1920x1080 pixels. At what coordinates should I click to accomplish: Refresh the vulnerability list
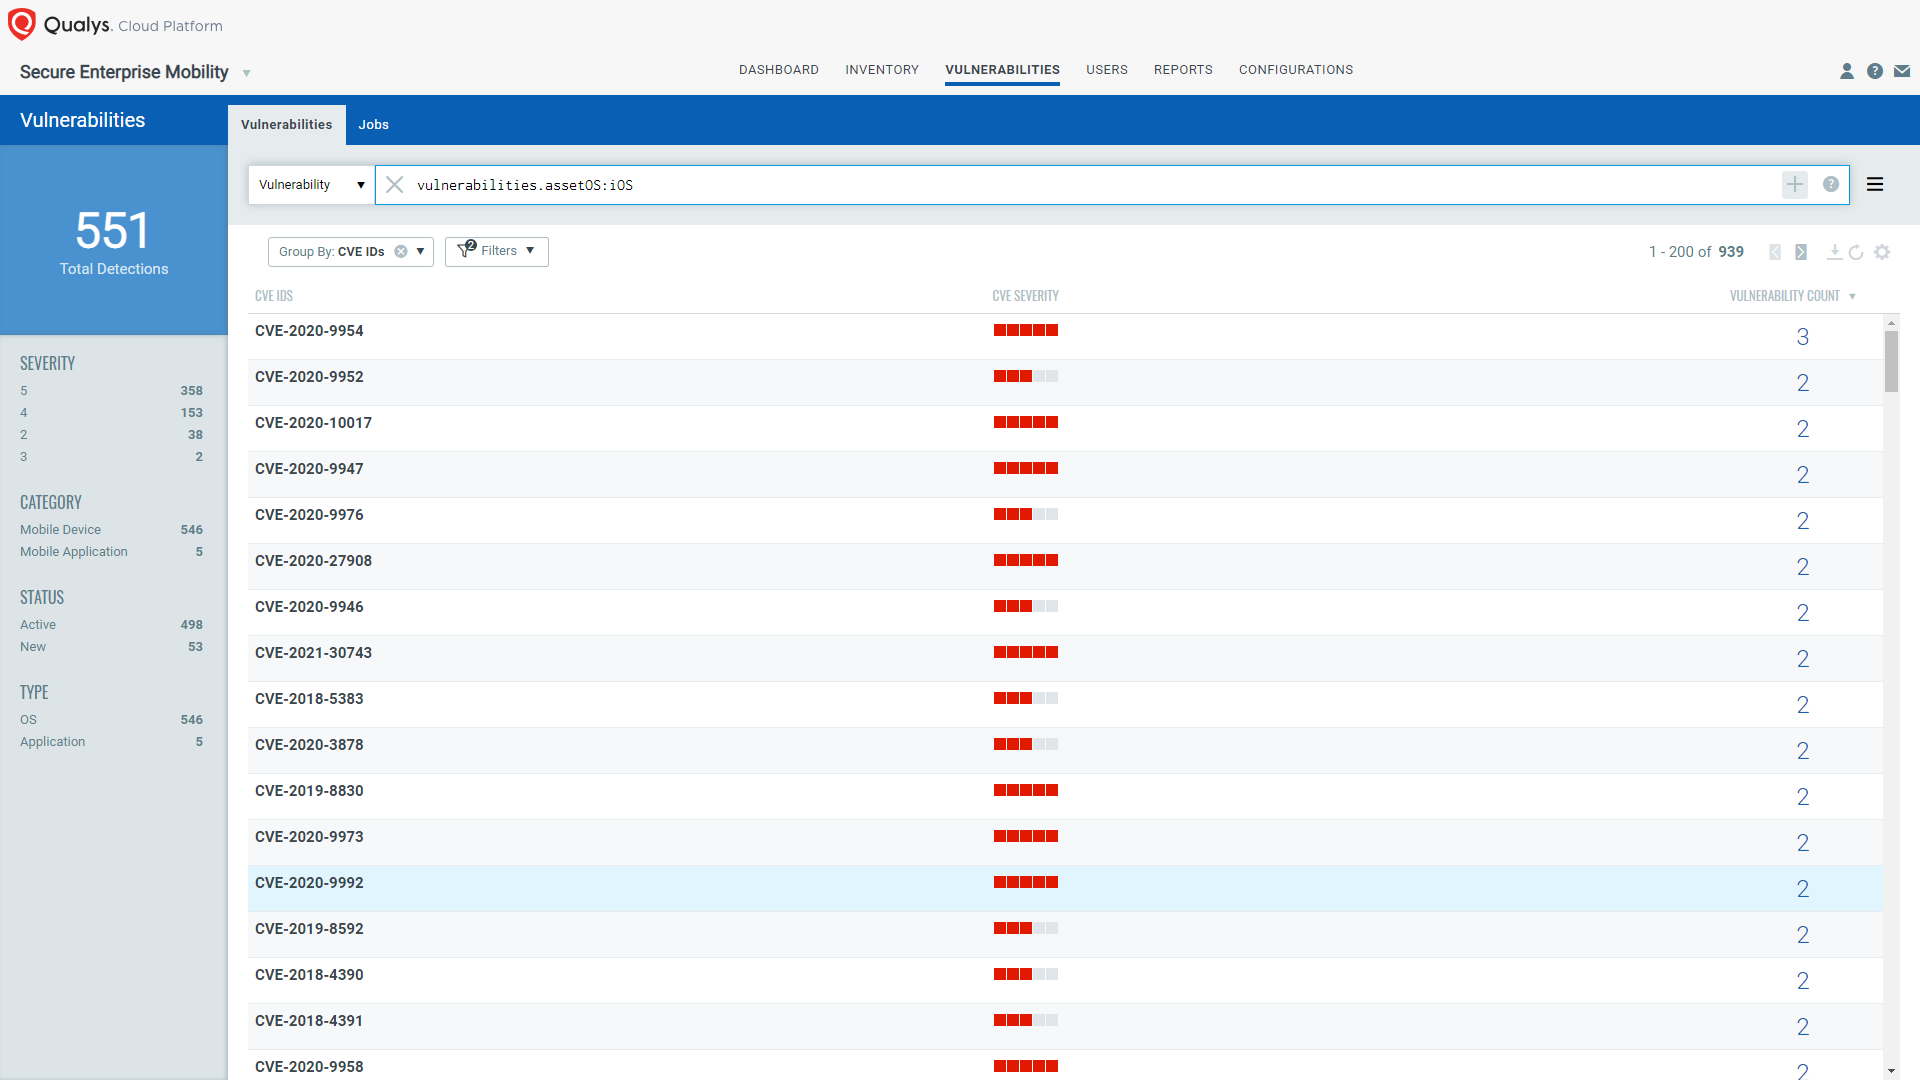tap(1856, 252)
